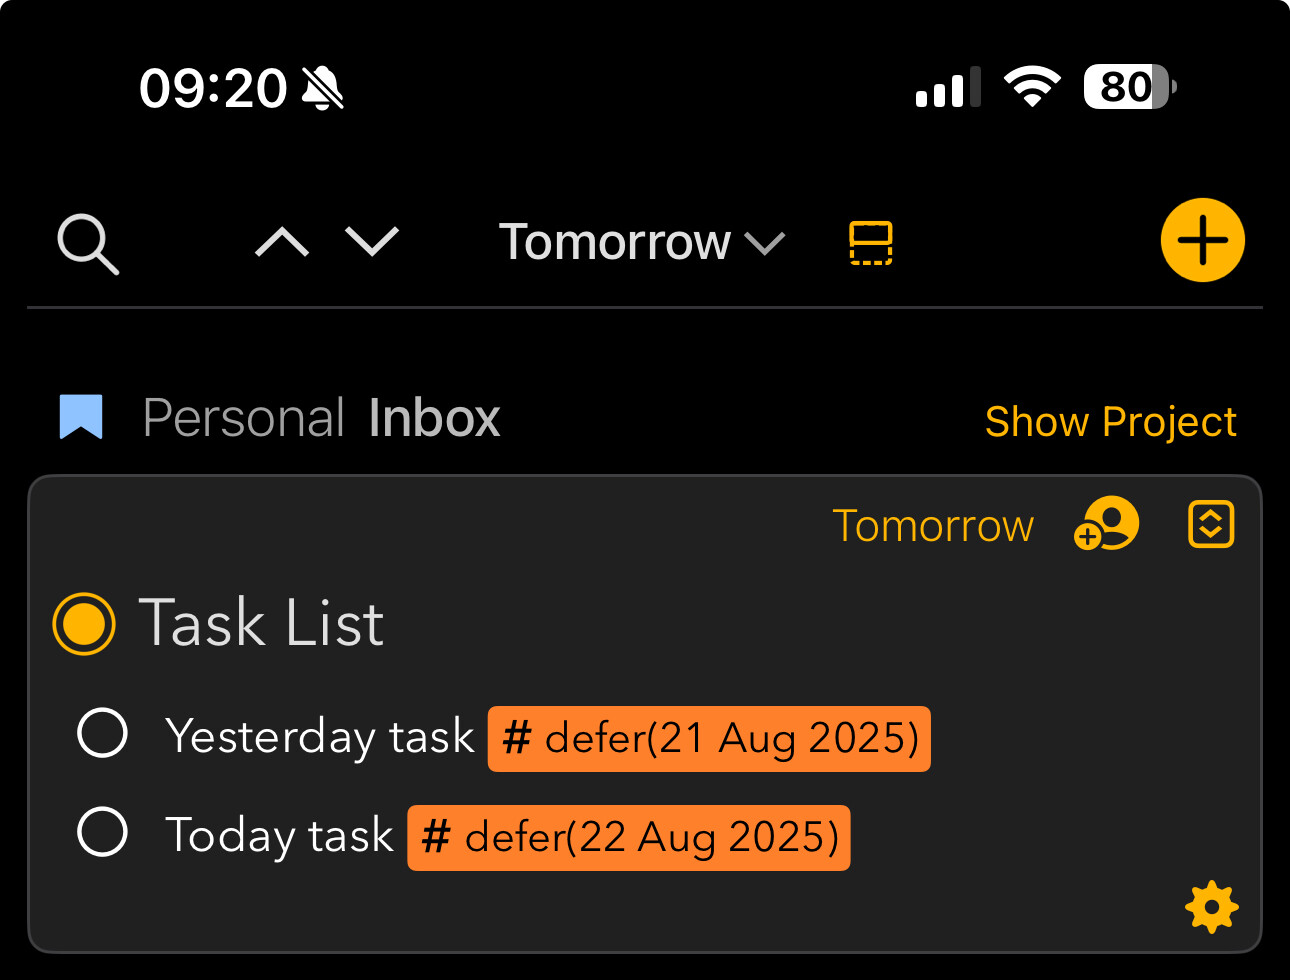This screenshot has width=1290, height=980.
Task: Click the expand/collapse card icon
Action: [x=1211, y=524]
